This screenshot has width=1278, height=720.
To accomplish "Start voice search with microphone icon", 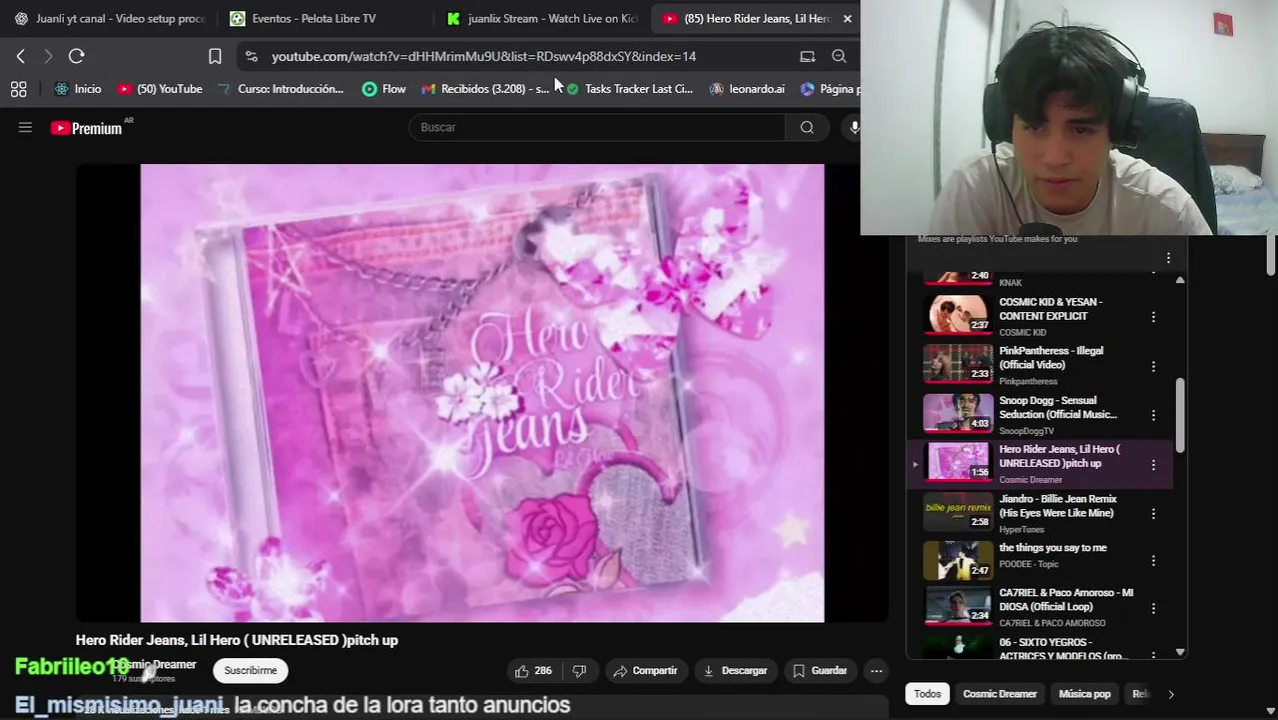I will pos(853,127).
